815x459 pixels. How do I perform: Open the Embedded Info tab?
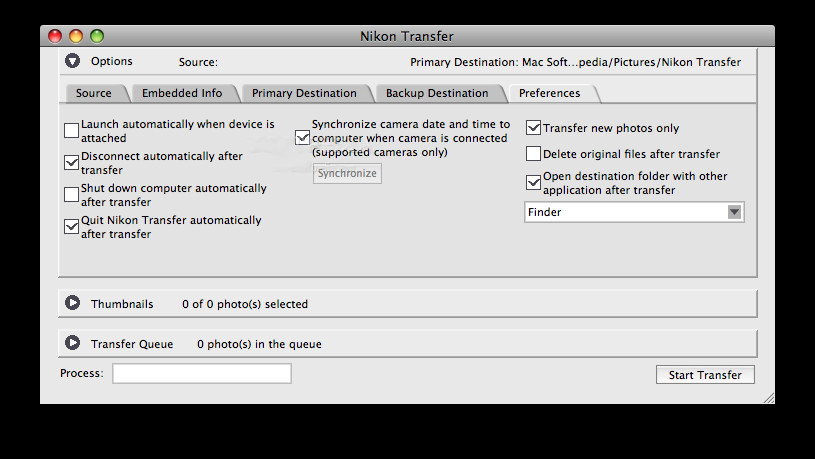pyautogui.click(x=182, y=93)
